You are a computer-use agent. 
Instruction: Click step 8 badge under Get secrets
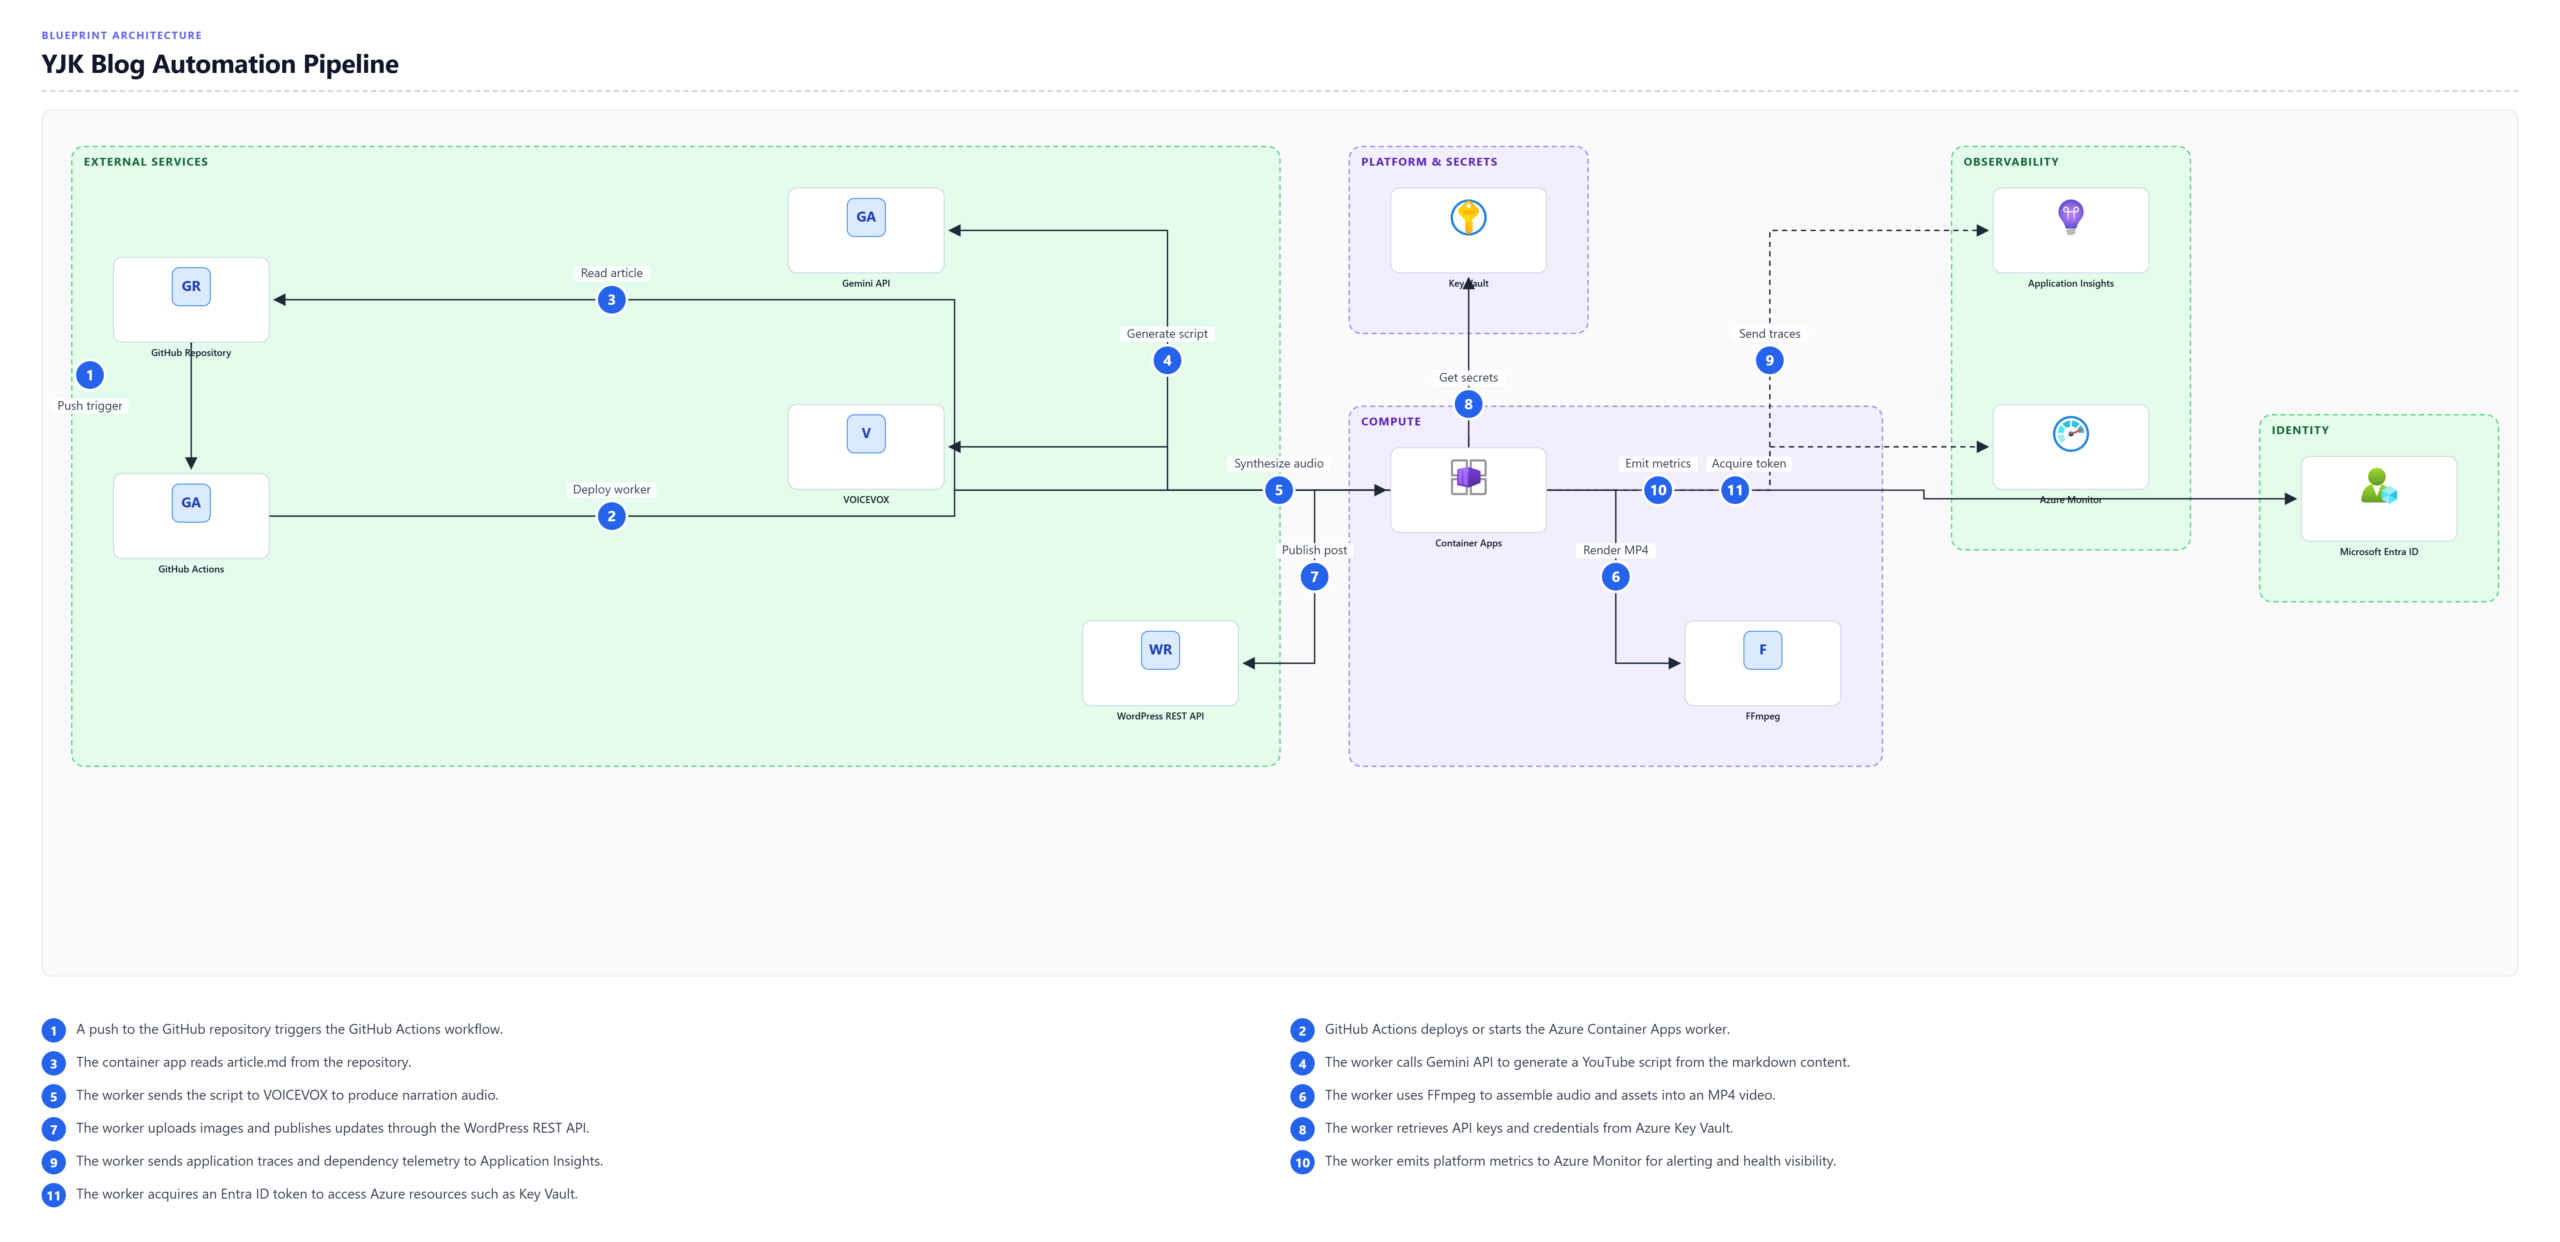[x=1468, y=404]
